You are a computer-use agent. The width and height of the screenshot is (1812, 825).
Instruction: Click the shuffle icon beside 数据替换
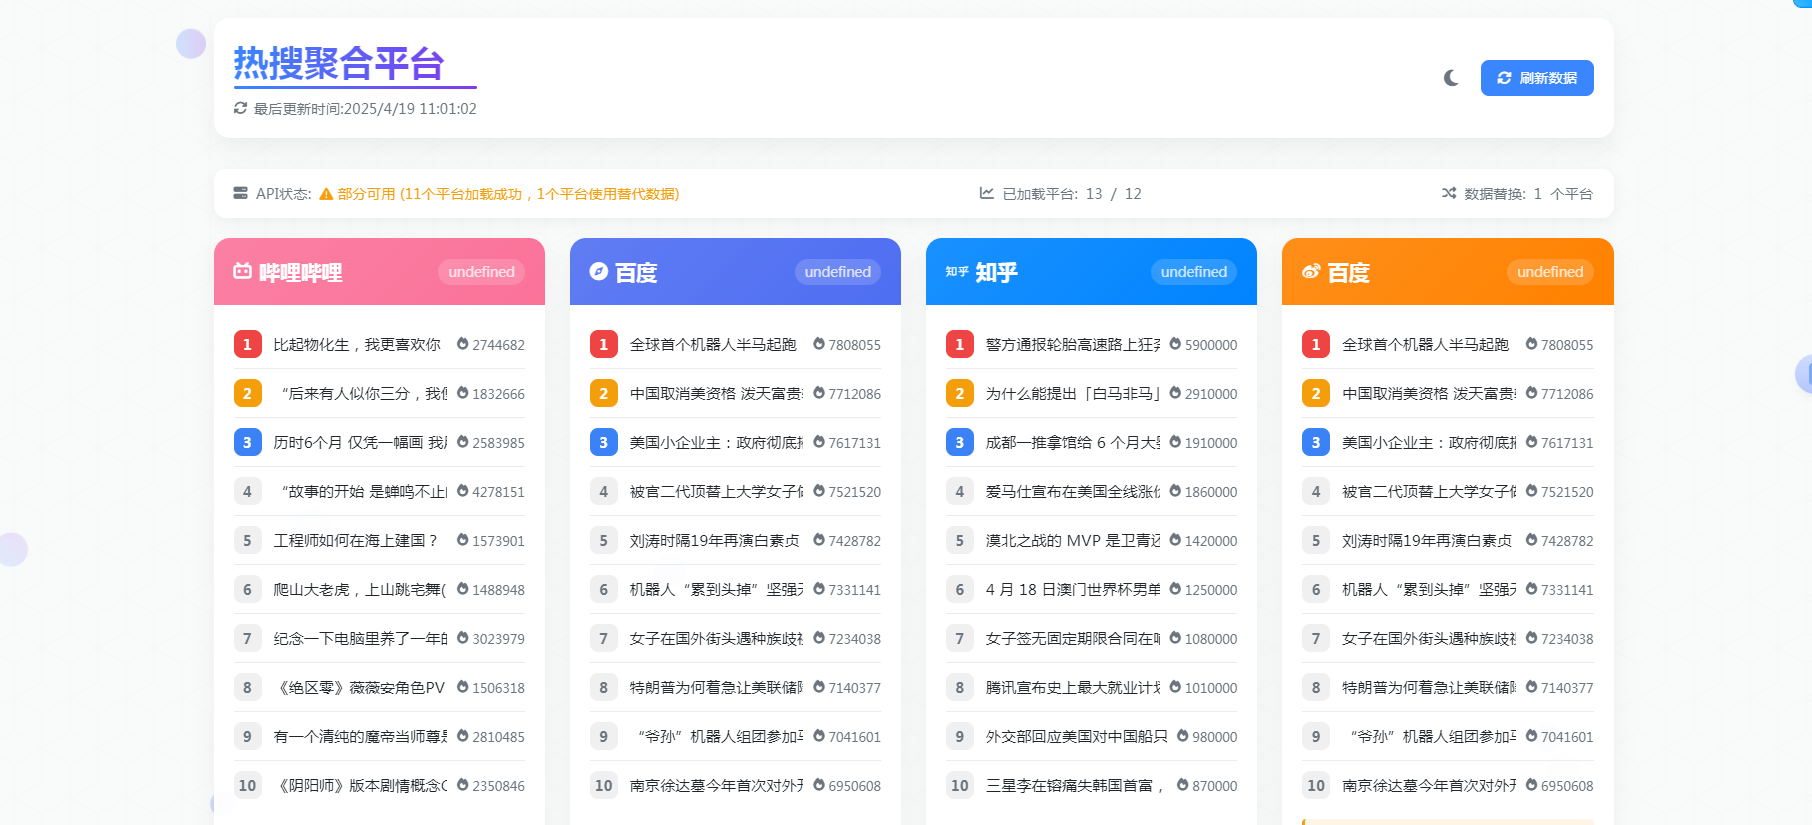tap(1449, 193)
